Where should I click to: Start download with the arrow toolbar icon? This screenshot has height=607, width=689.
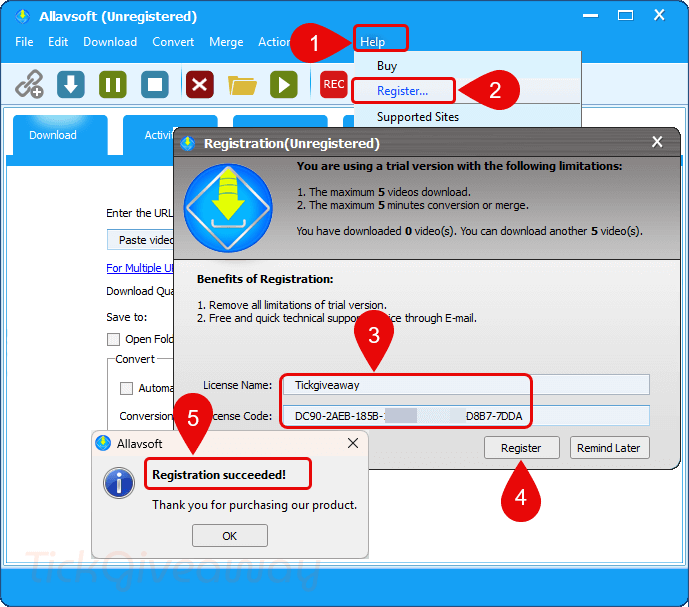pyautogui.click(x=71, y=84)
